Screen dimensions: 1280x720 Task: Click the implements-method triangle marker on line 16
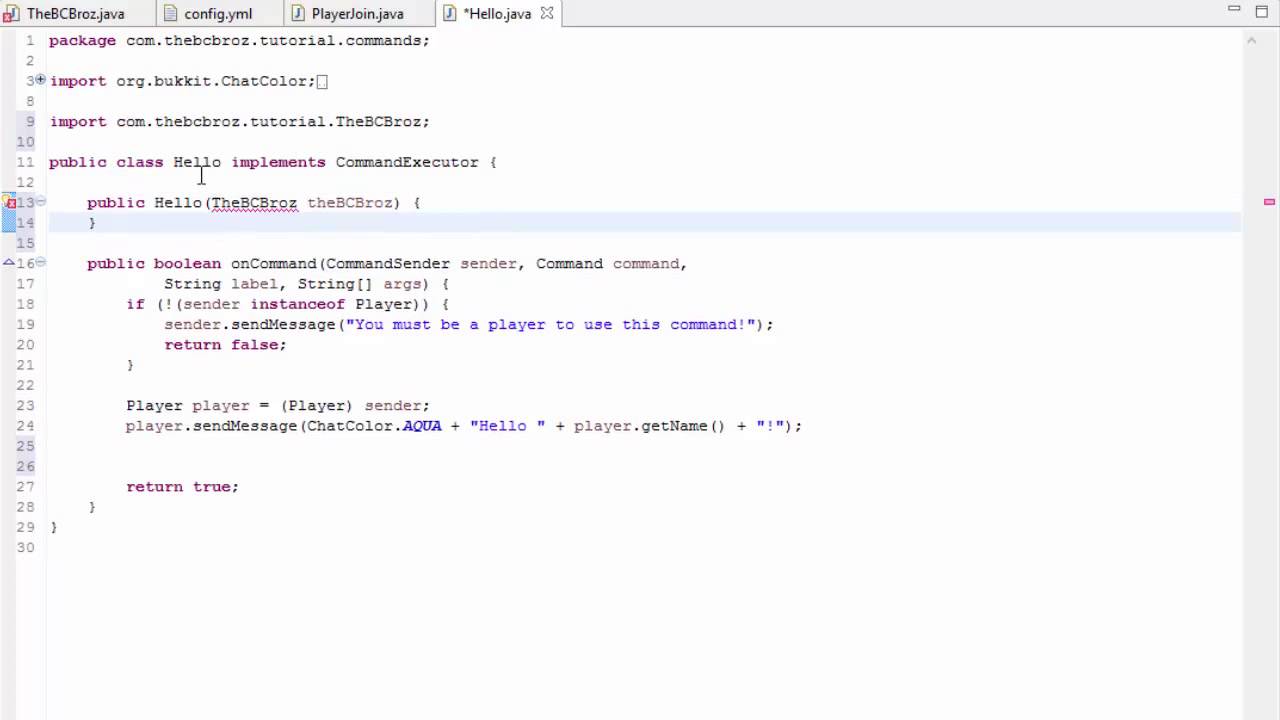point(9,262)
